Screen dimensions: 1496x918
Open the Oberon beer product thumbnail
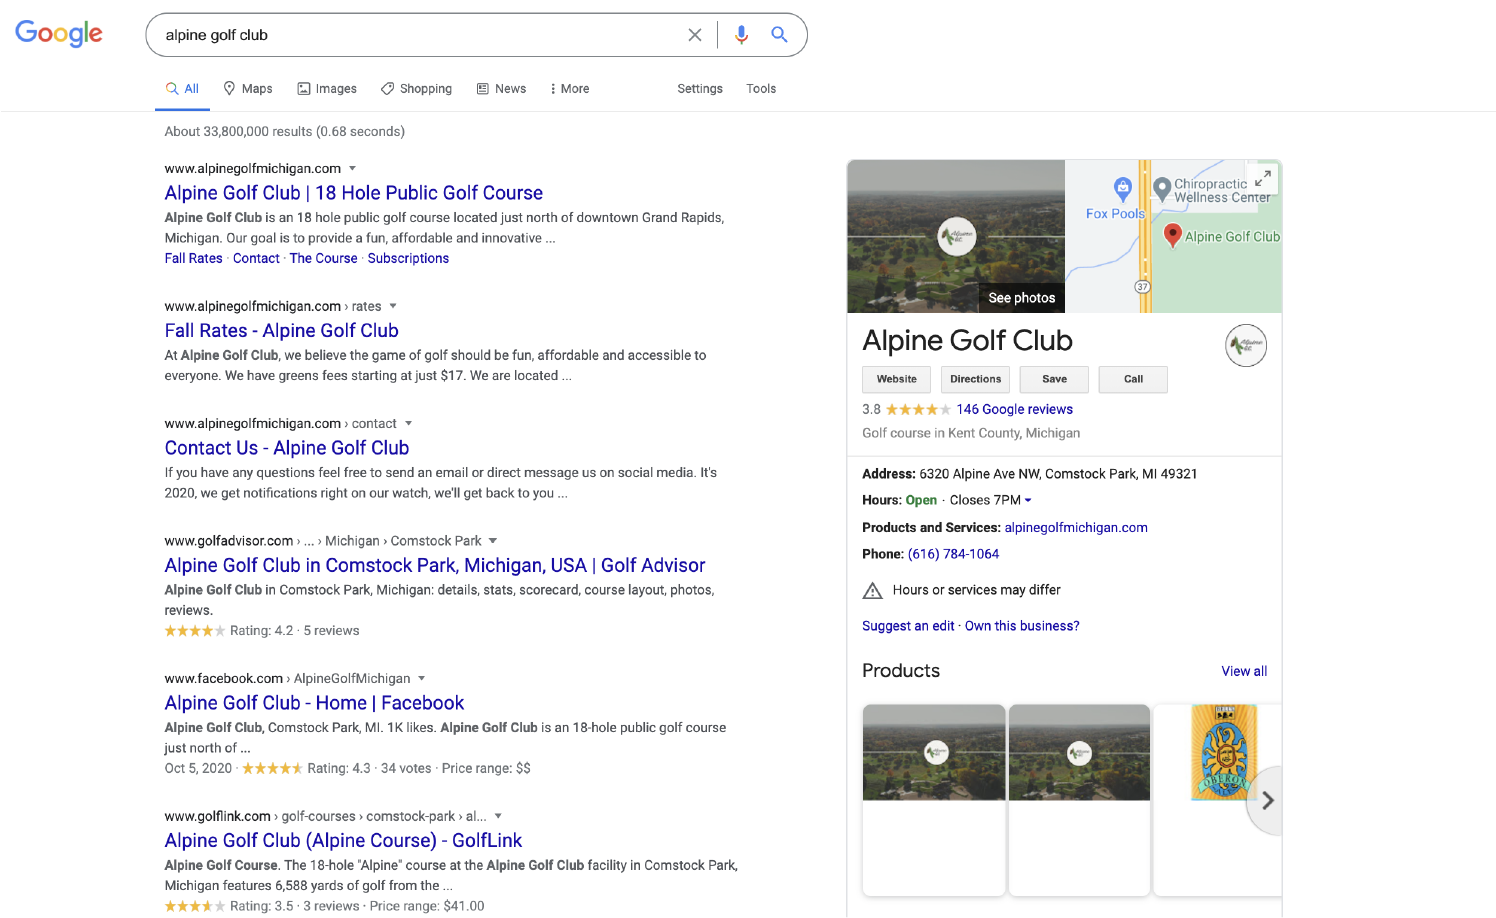click(1222, 752)
